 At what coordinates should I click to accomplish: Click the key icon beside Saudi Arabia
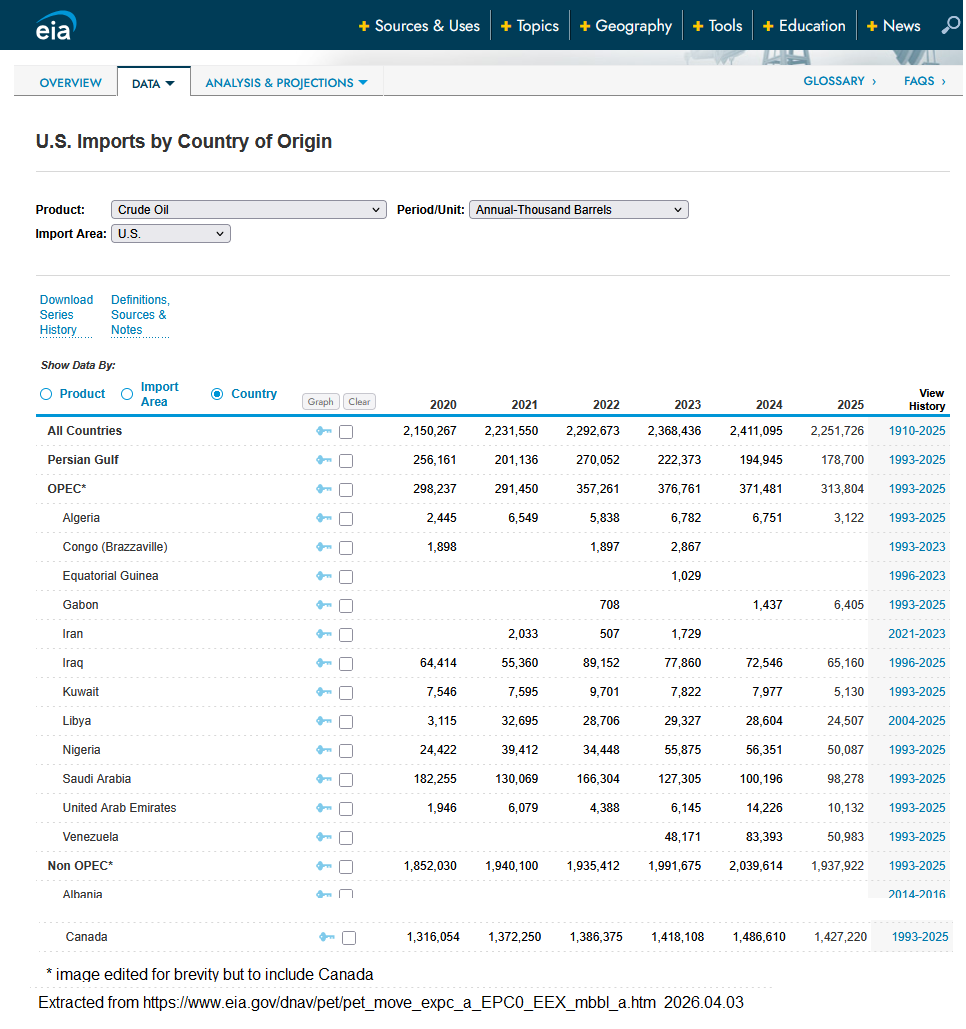tap(323, 779)
